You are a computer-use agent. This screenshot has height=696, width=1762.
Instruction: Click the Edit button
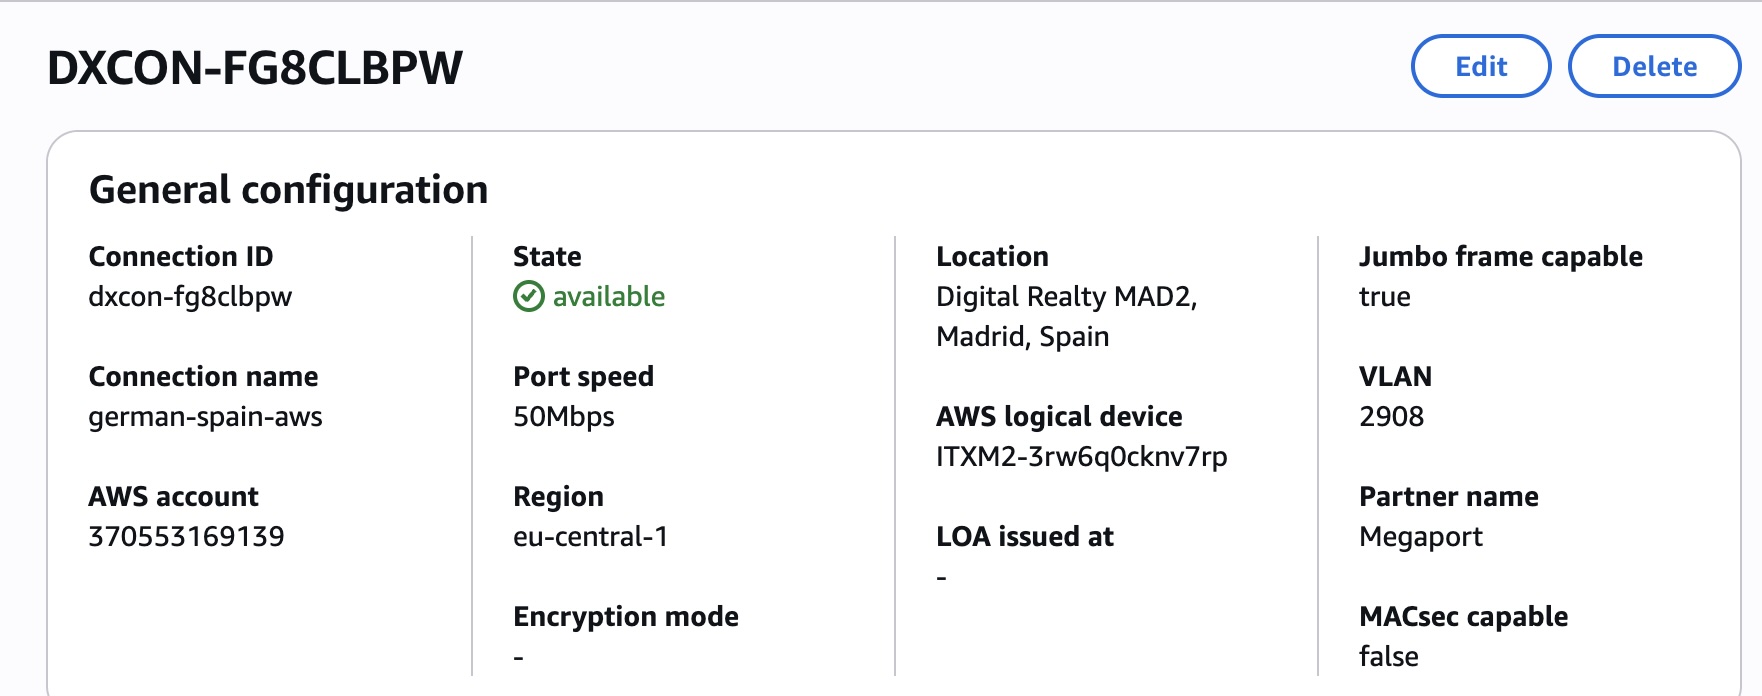coord(1480,66)
